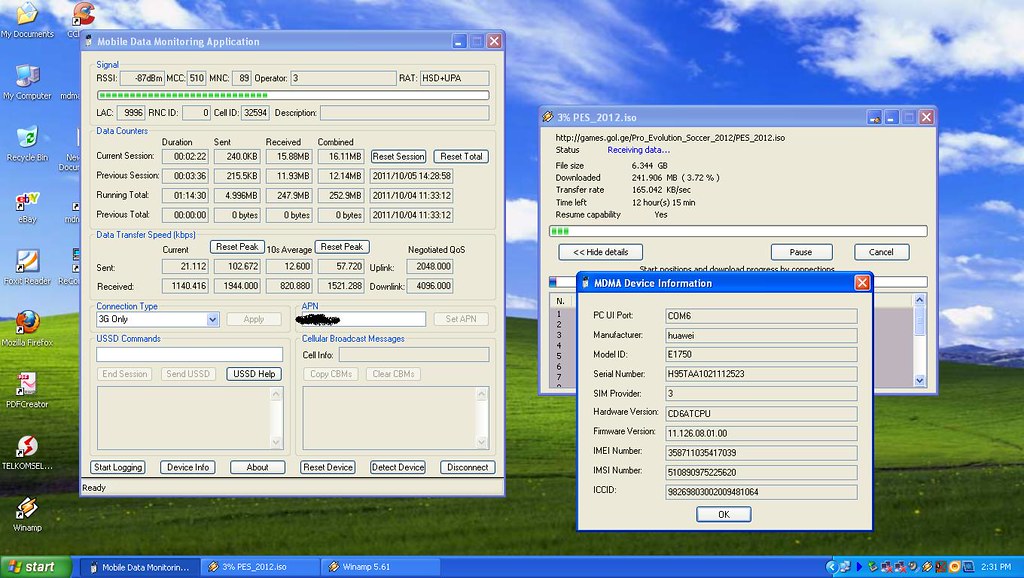Select the My Computer desktop icon

tap(27, 82)
